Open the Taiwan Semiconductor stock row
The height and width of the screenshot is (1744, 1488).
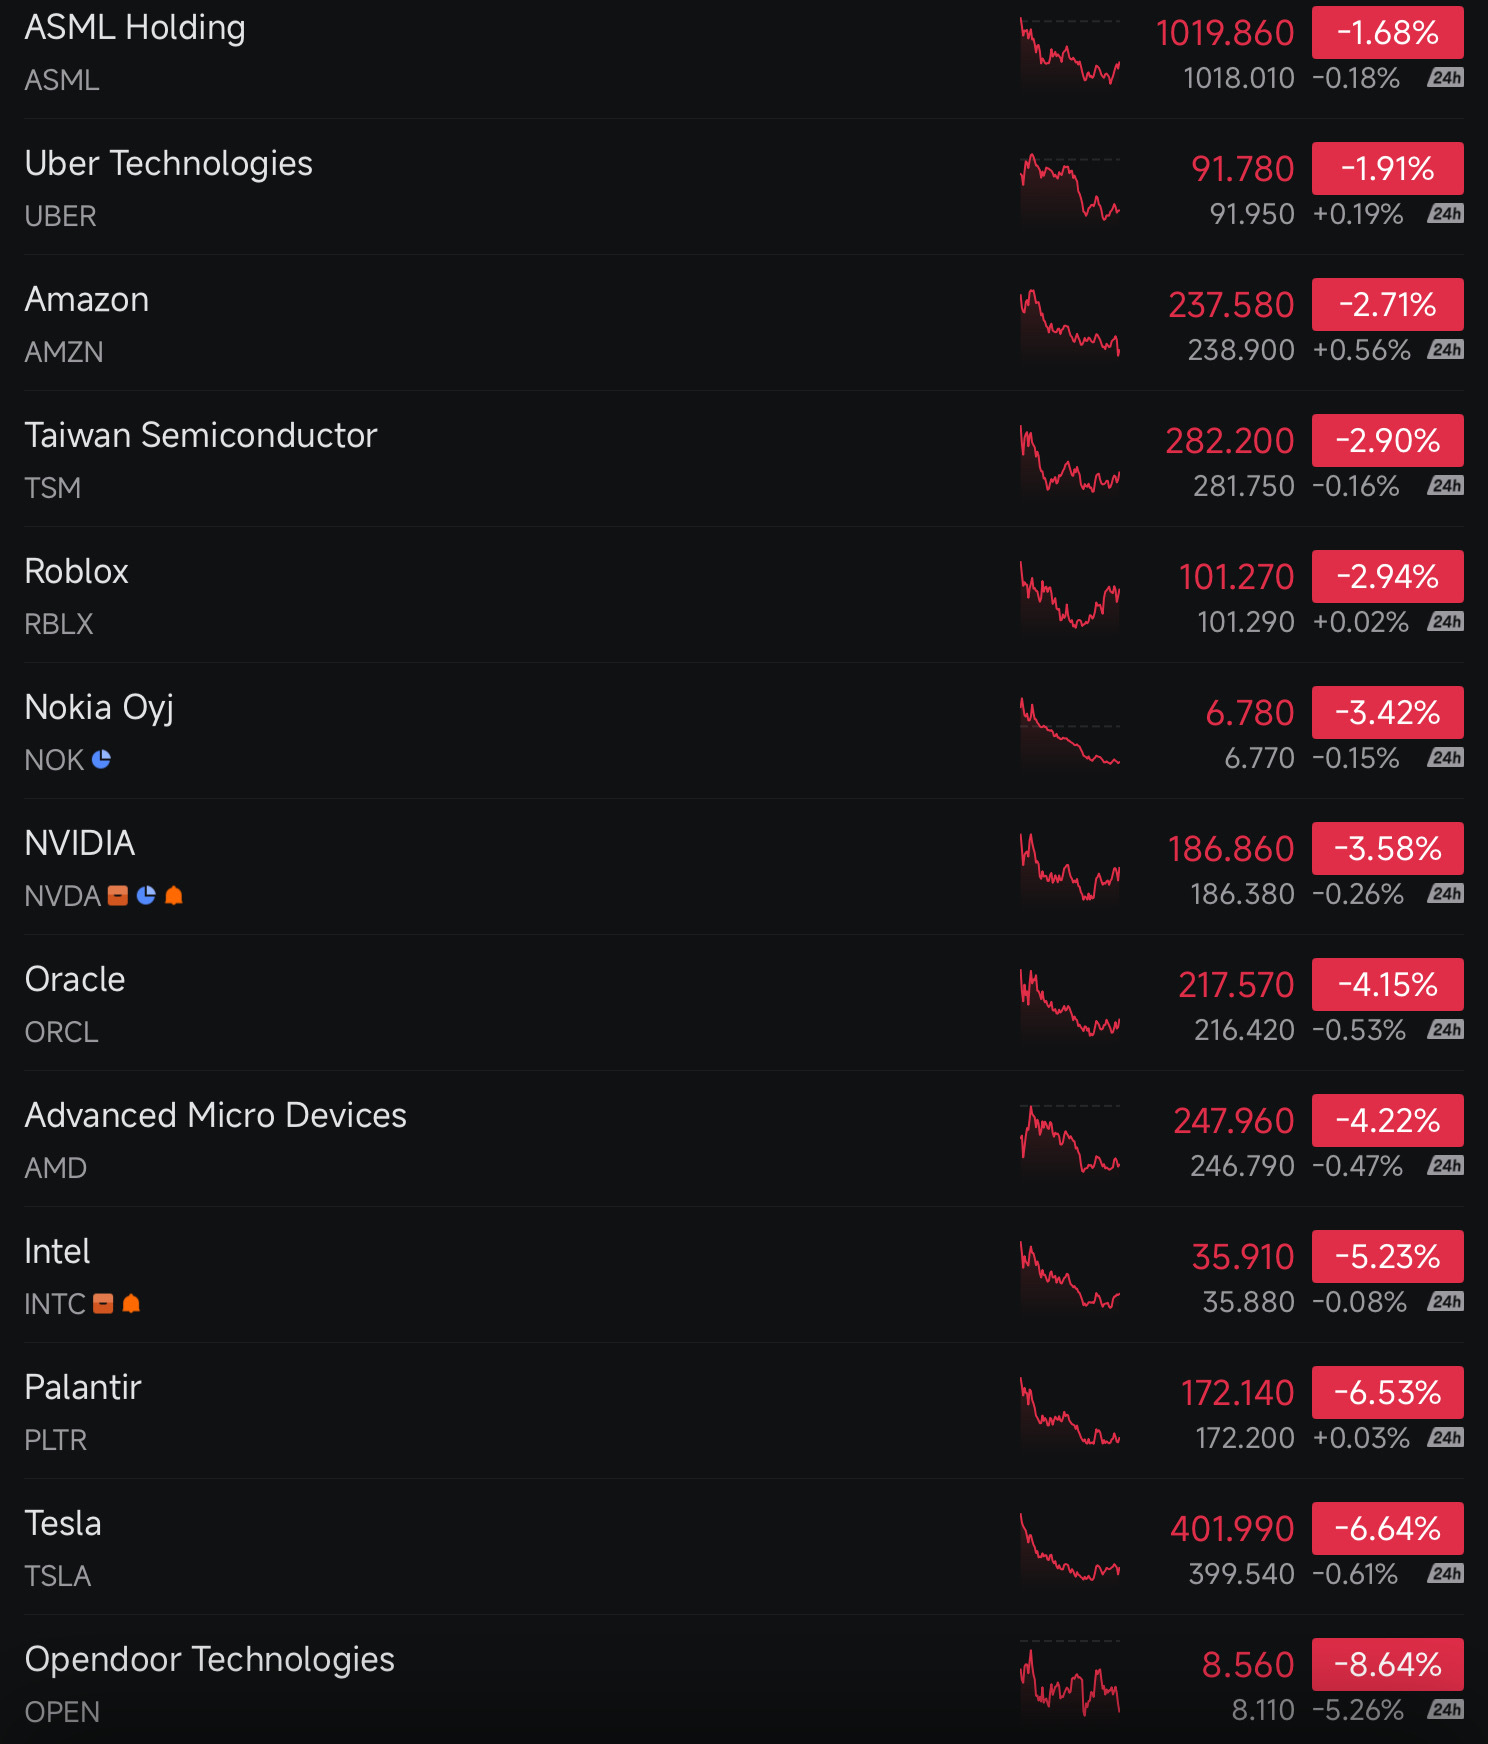click(x=744, y=459)
